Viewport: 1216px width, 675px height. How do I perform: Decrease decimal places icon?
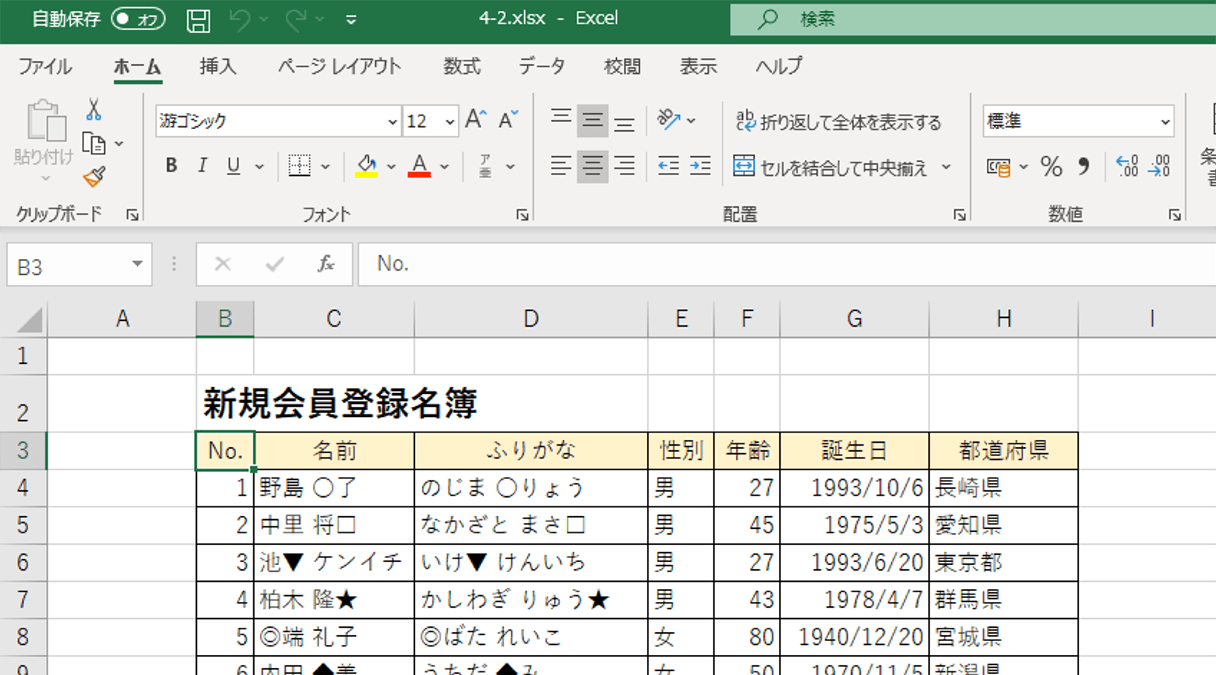[1159, 167]
